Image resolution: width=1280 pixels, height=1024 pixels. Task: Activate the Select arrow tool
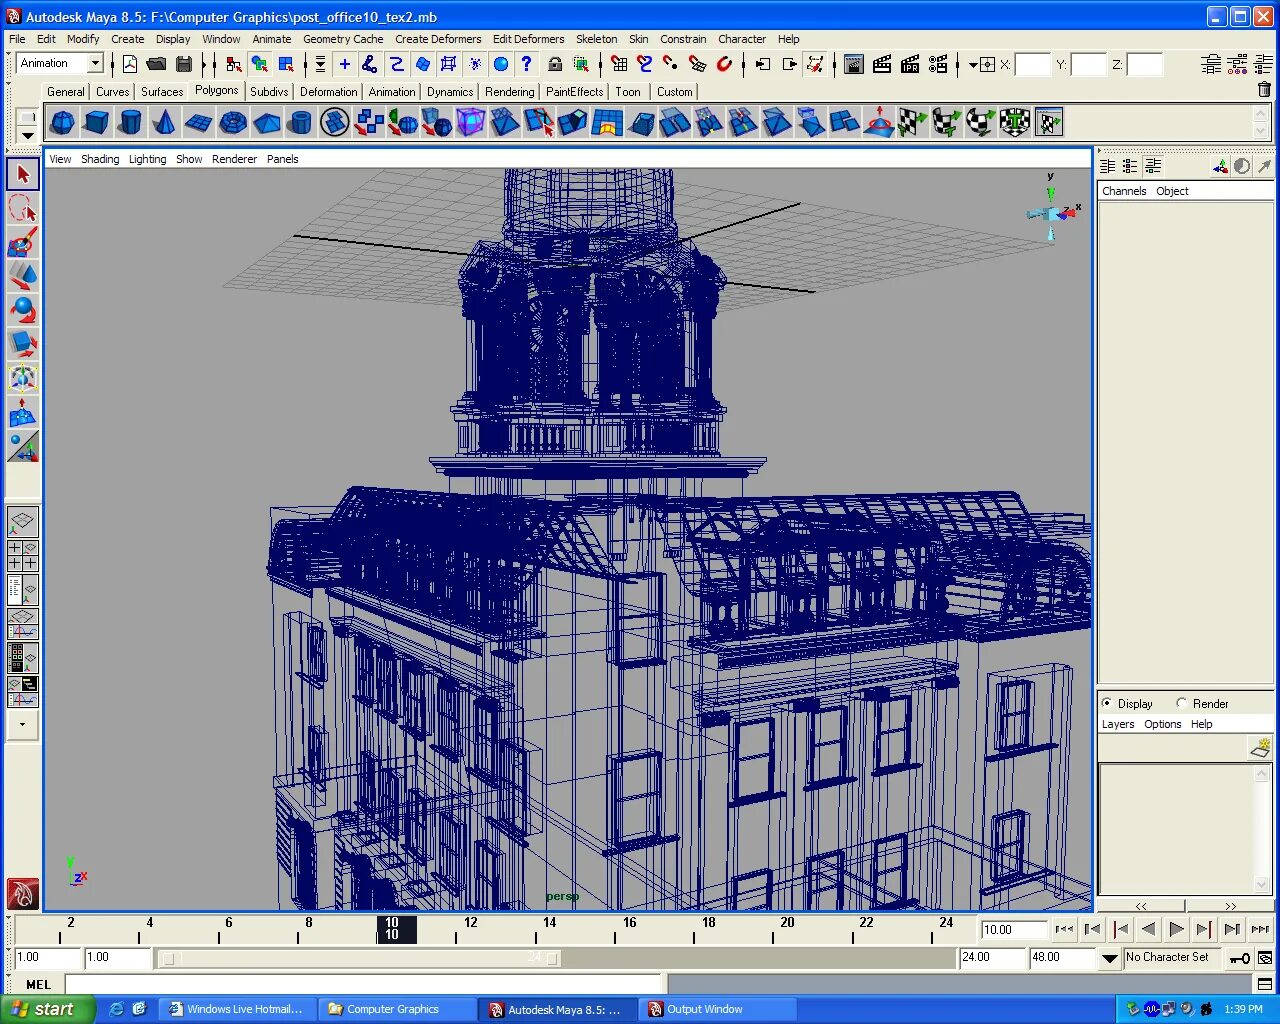(23, 174)
